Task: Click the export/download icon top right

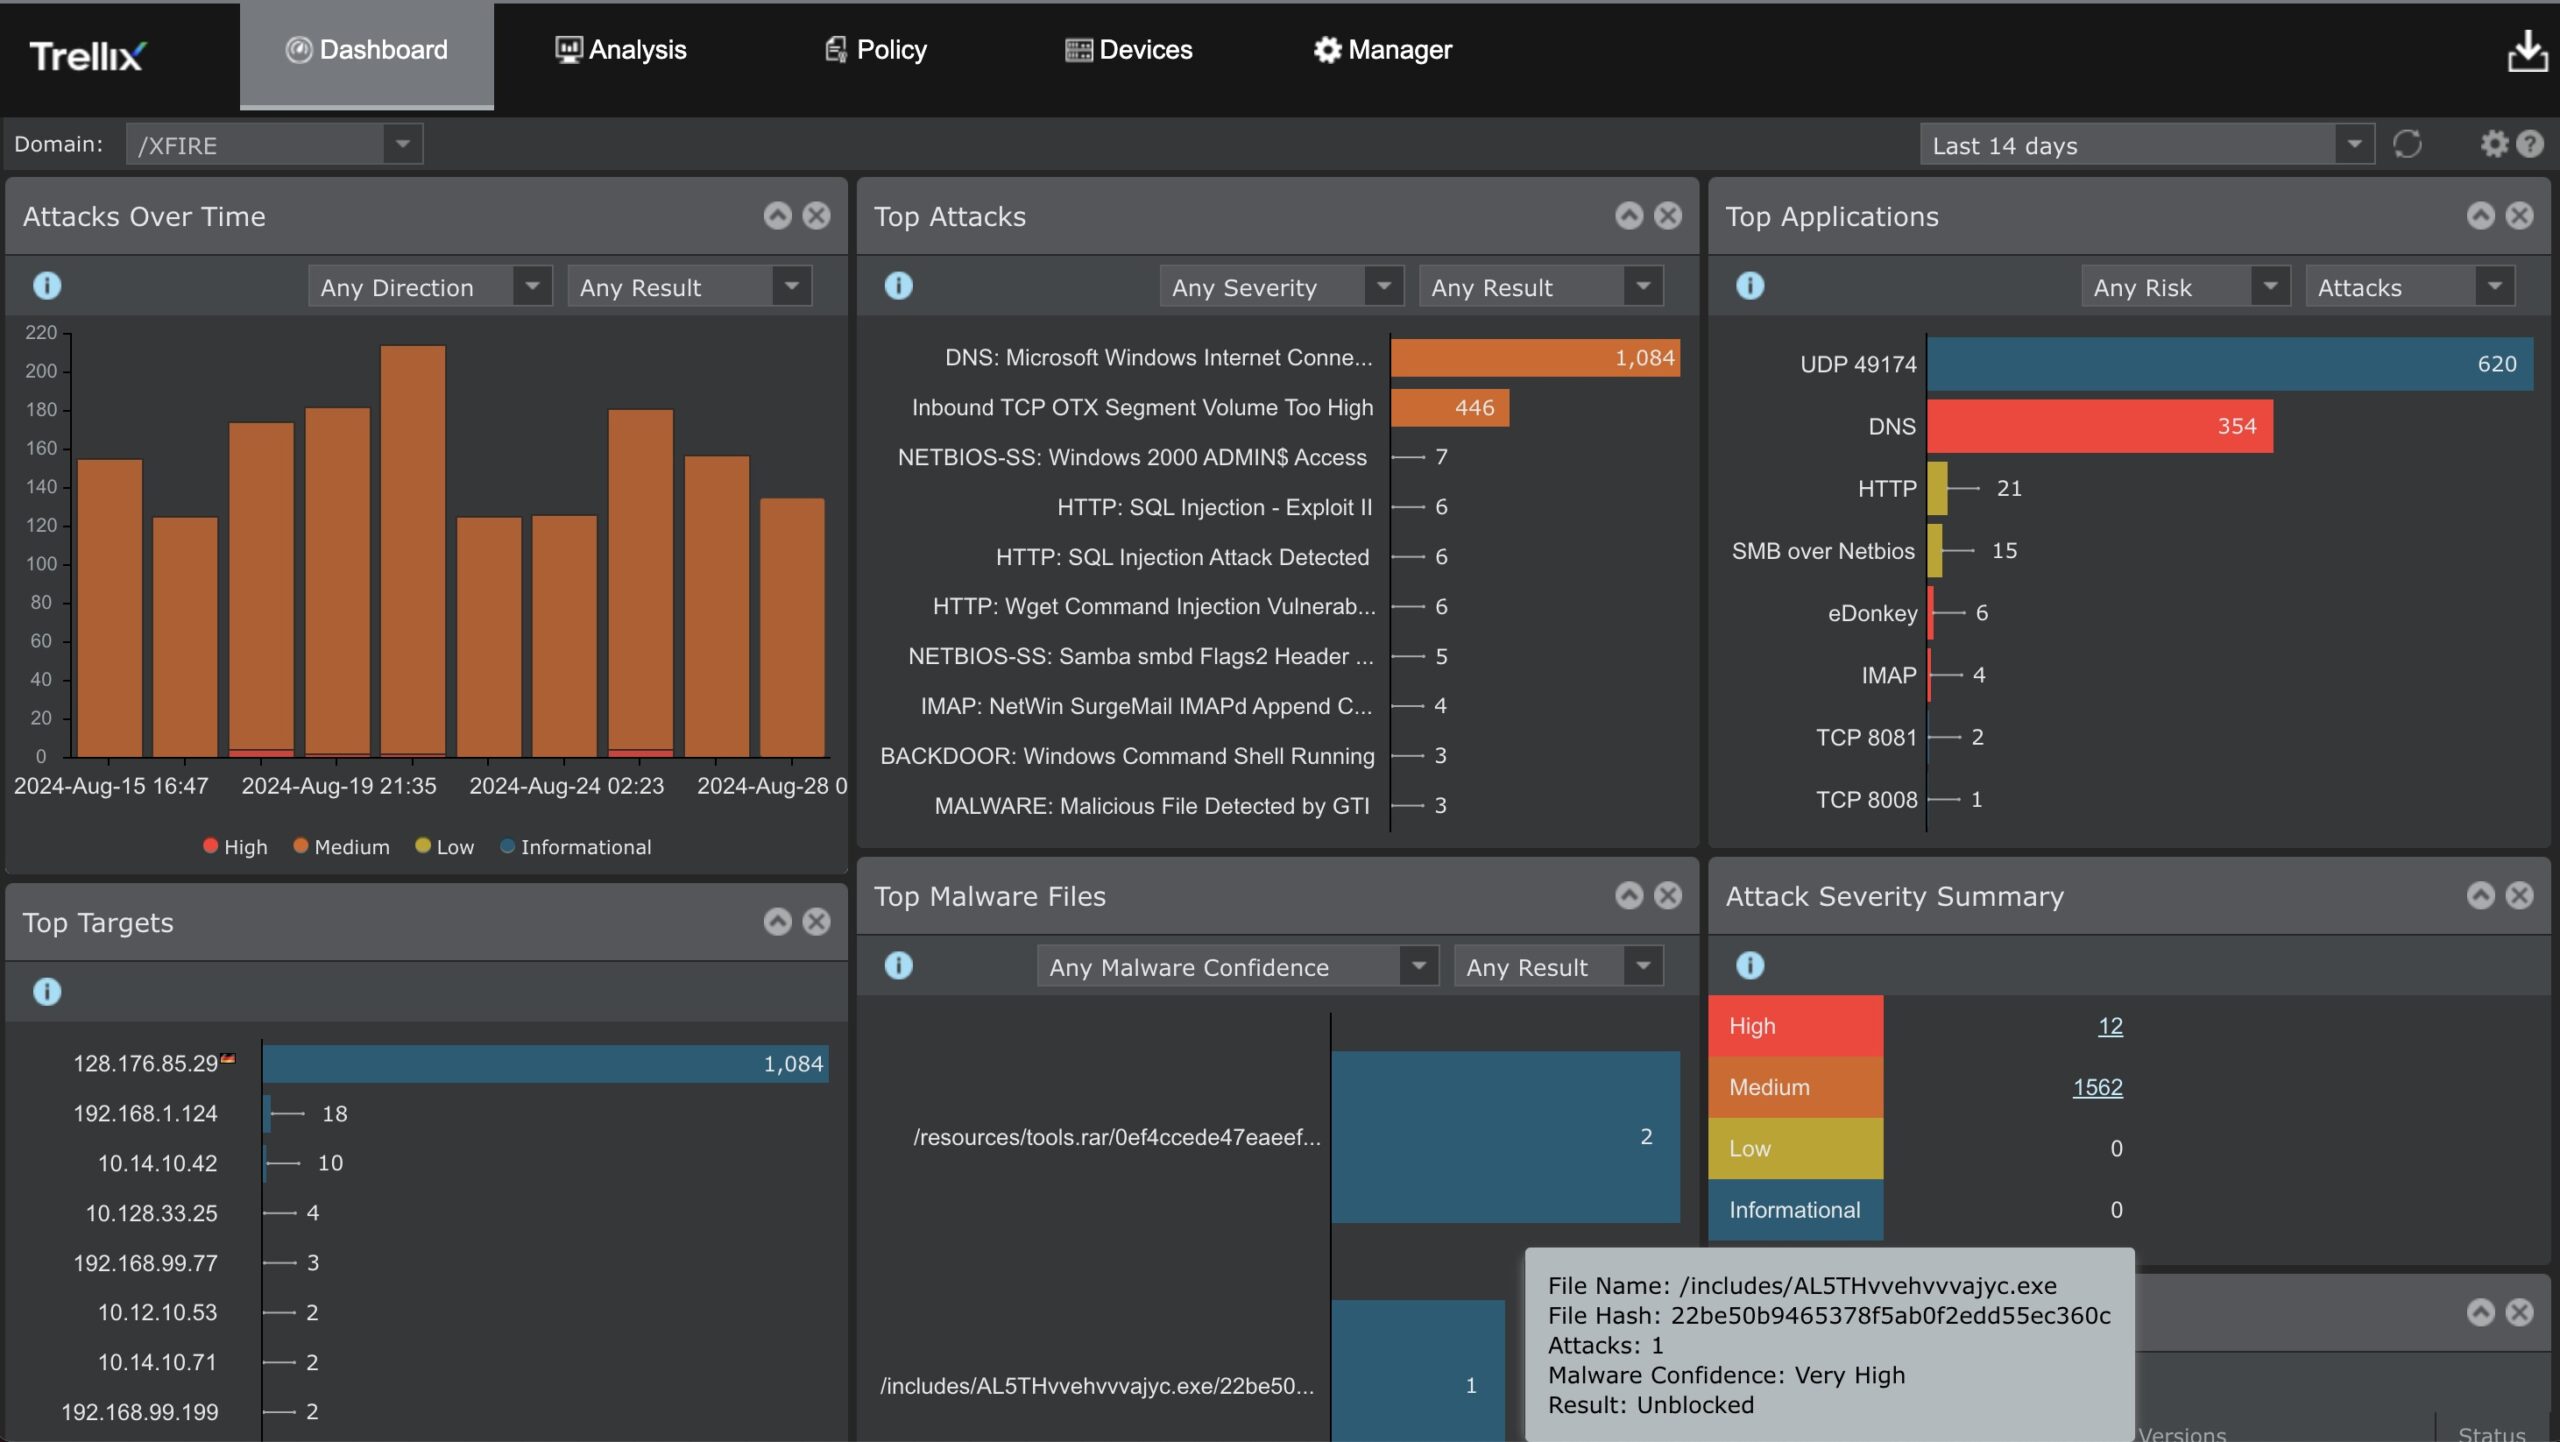Action: click(x=2528, y=51)
